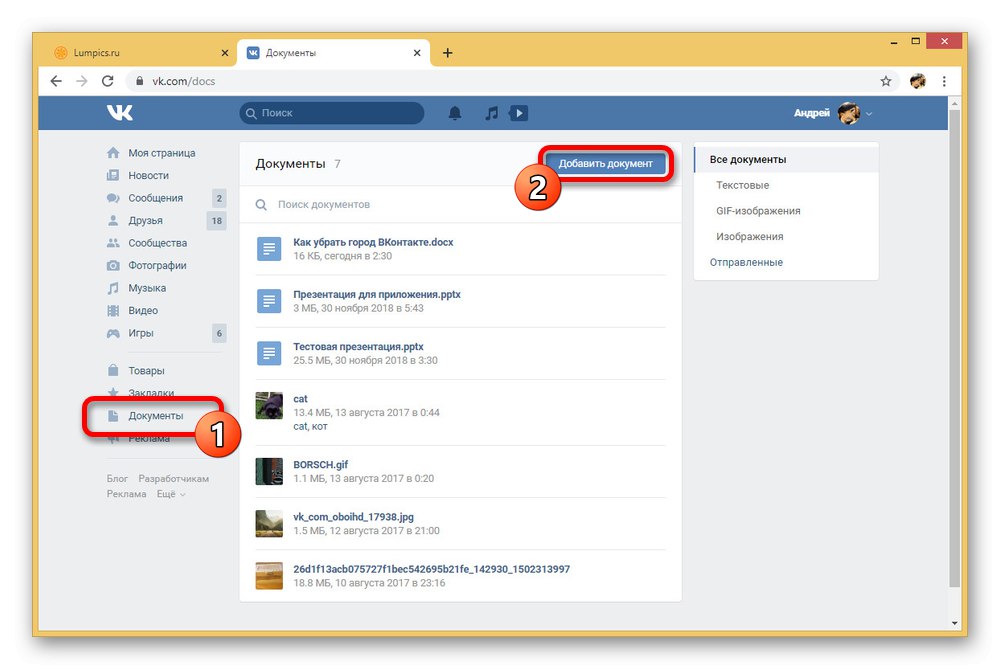Close the Документы browser tab
1000x669 pixels.
417,53
